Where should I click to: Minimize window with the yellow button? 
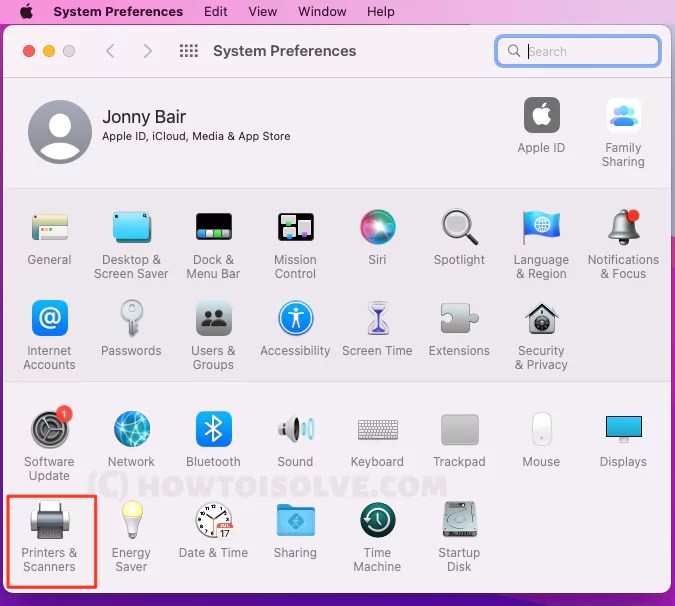point(49,51)
